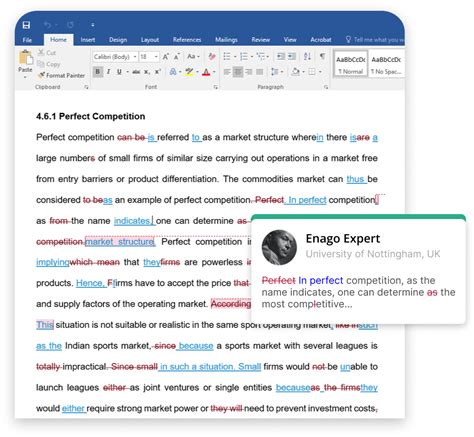Open the Font dialog launcher

coord(216,87)
